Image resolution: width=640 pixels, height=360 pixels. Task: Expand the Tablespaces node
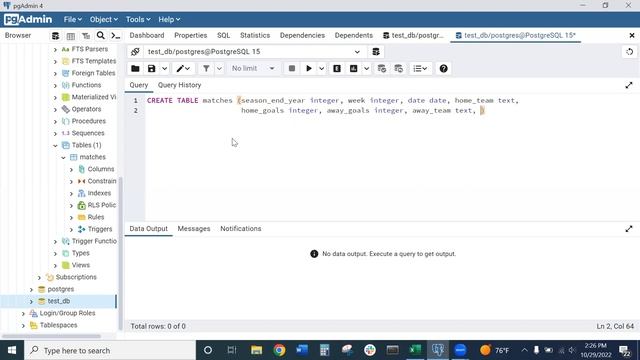tap(23, 325)
